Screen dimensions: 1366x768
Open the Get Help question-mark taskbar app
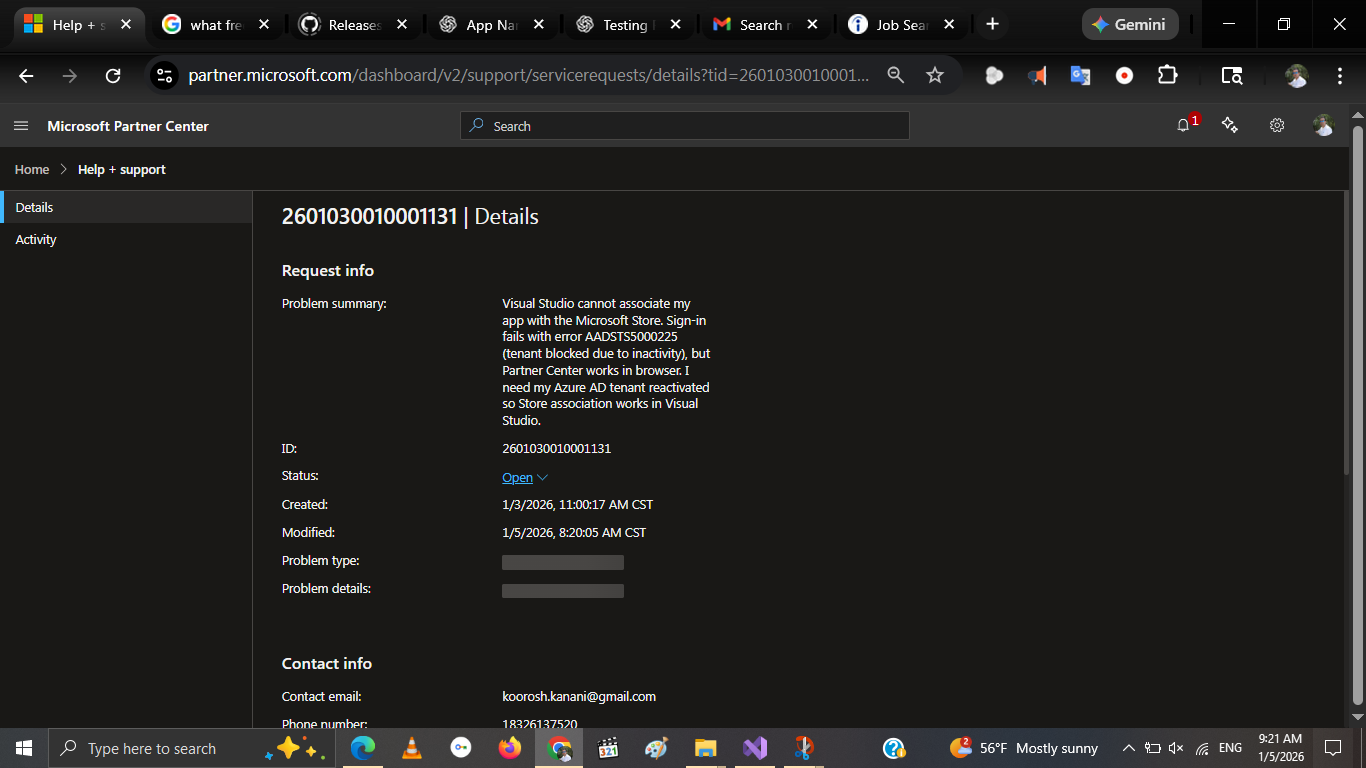click(894, 748)
